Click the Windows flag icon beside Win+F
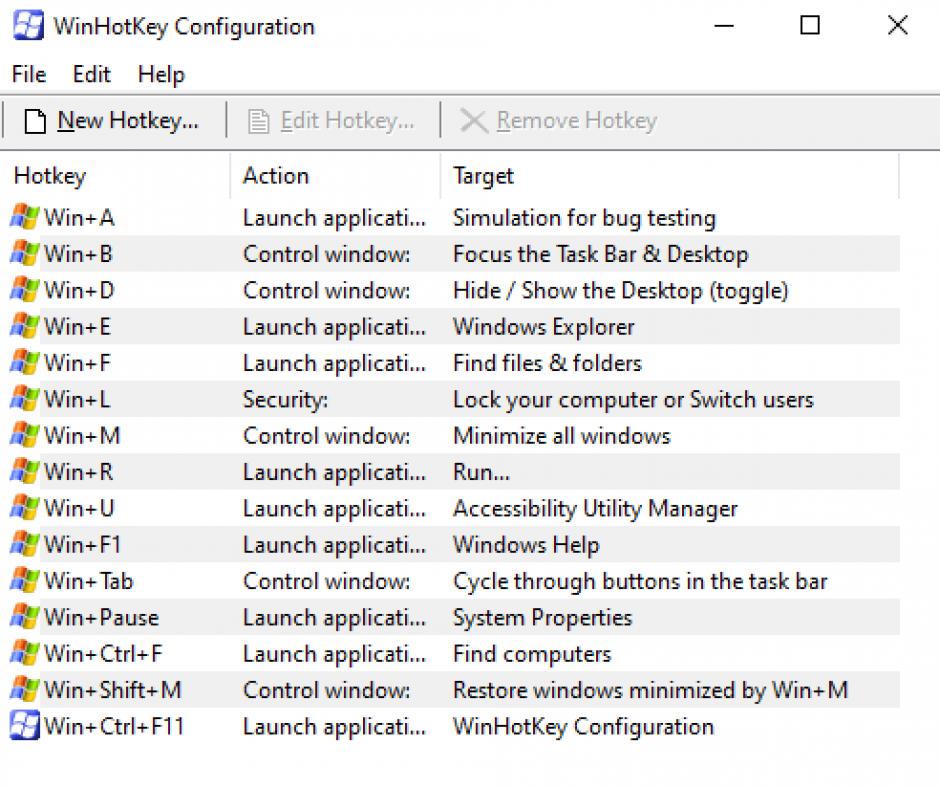This screenshot has height=788, width=940. 25,362
